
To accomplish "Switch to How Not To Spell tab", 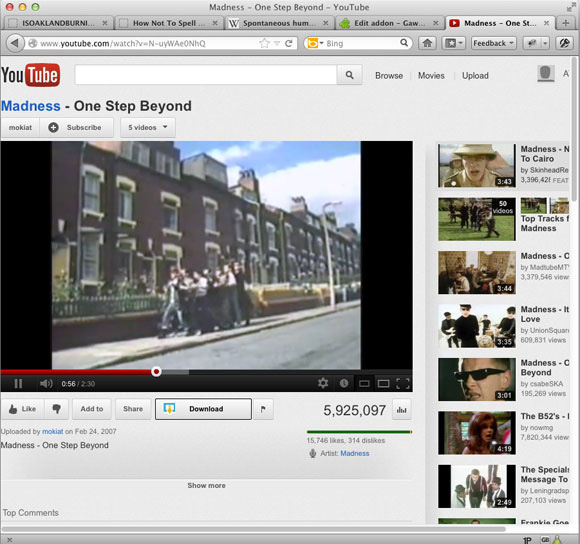I will (x=169, y=23).
